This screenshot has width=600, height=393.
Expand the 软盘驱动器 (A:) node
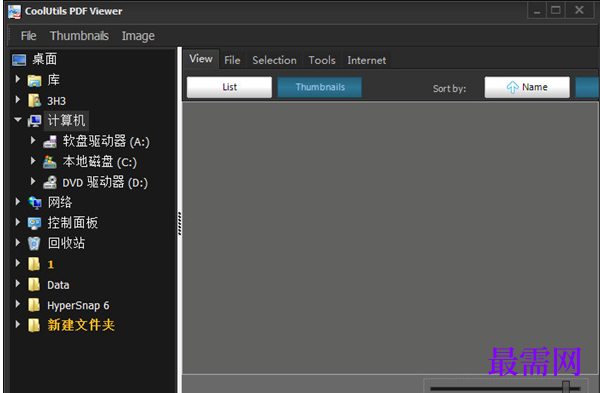click(33, 140)
